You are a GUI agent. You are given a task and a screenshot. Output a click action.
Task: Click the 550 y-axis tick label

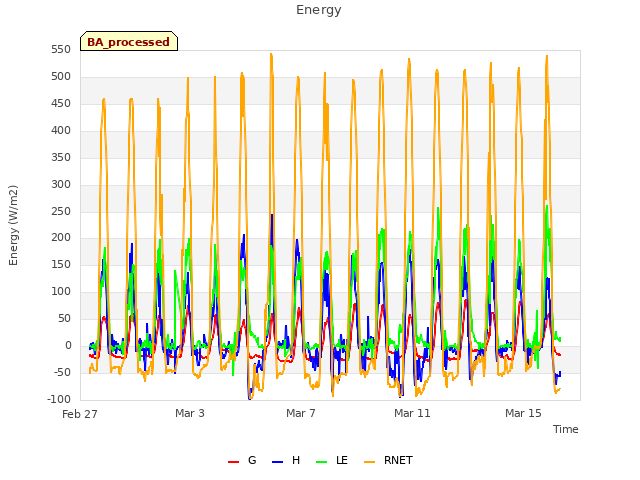[x=61, y=49]
